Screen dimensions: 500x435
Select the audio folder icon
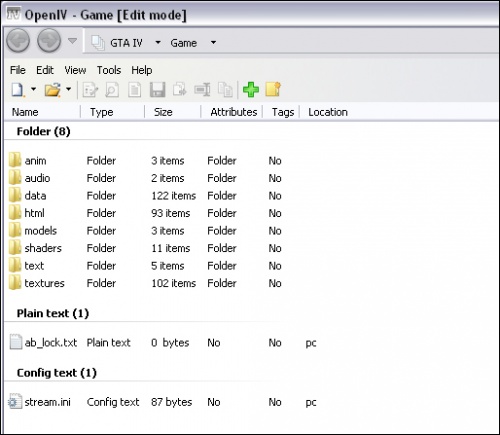coord(15,177)
